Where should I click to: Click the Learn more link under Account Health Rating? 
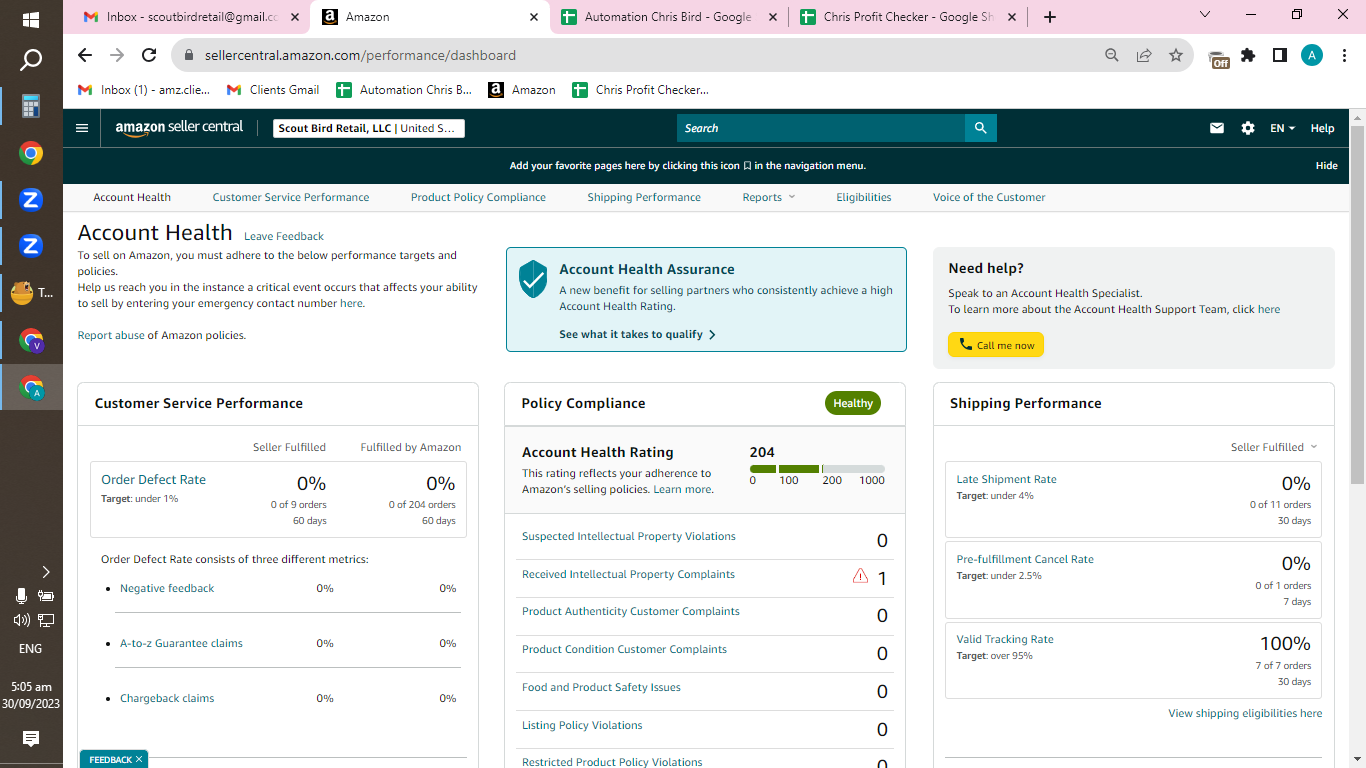pyautogui.click(x=683, y=490)
